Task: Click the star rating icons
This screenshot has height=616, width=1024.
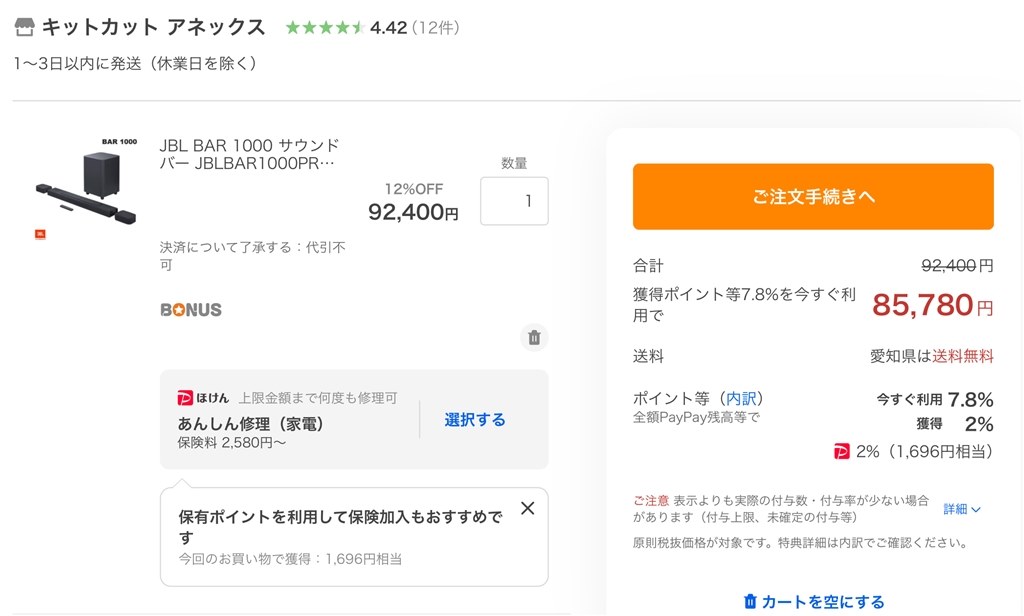Action: 325,27
